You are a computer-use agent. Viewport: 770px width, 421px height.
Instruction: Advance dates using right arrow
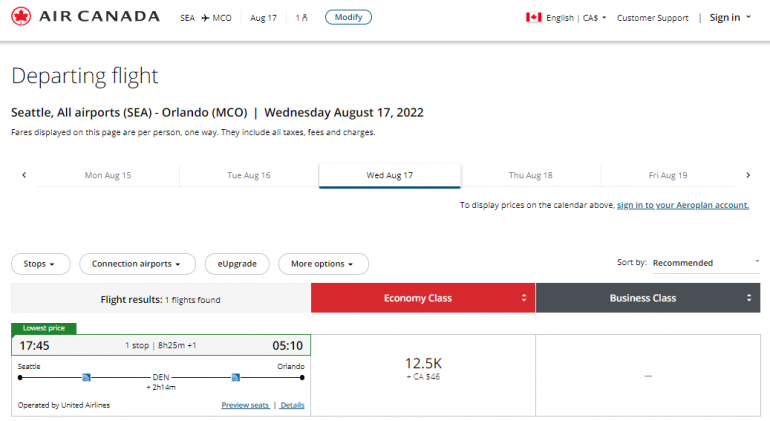(x=747, y=175)
